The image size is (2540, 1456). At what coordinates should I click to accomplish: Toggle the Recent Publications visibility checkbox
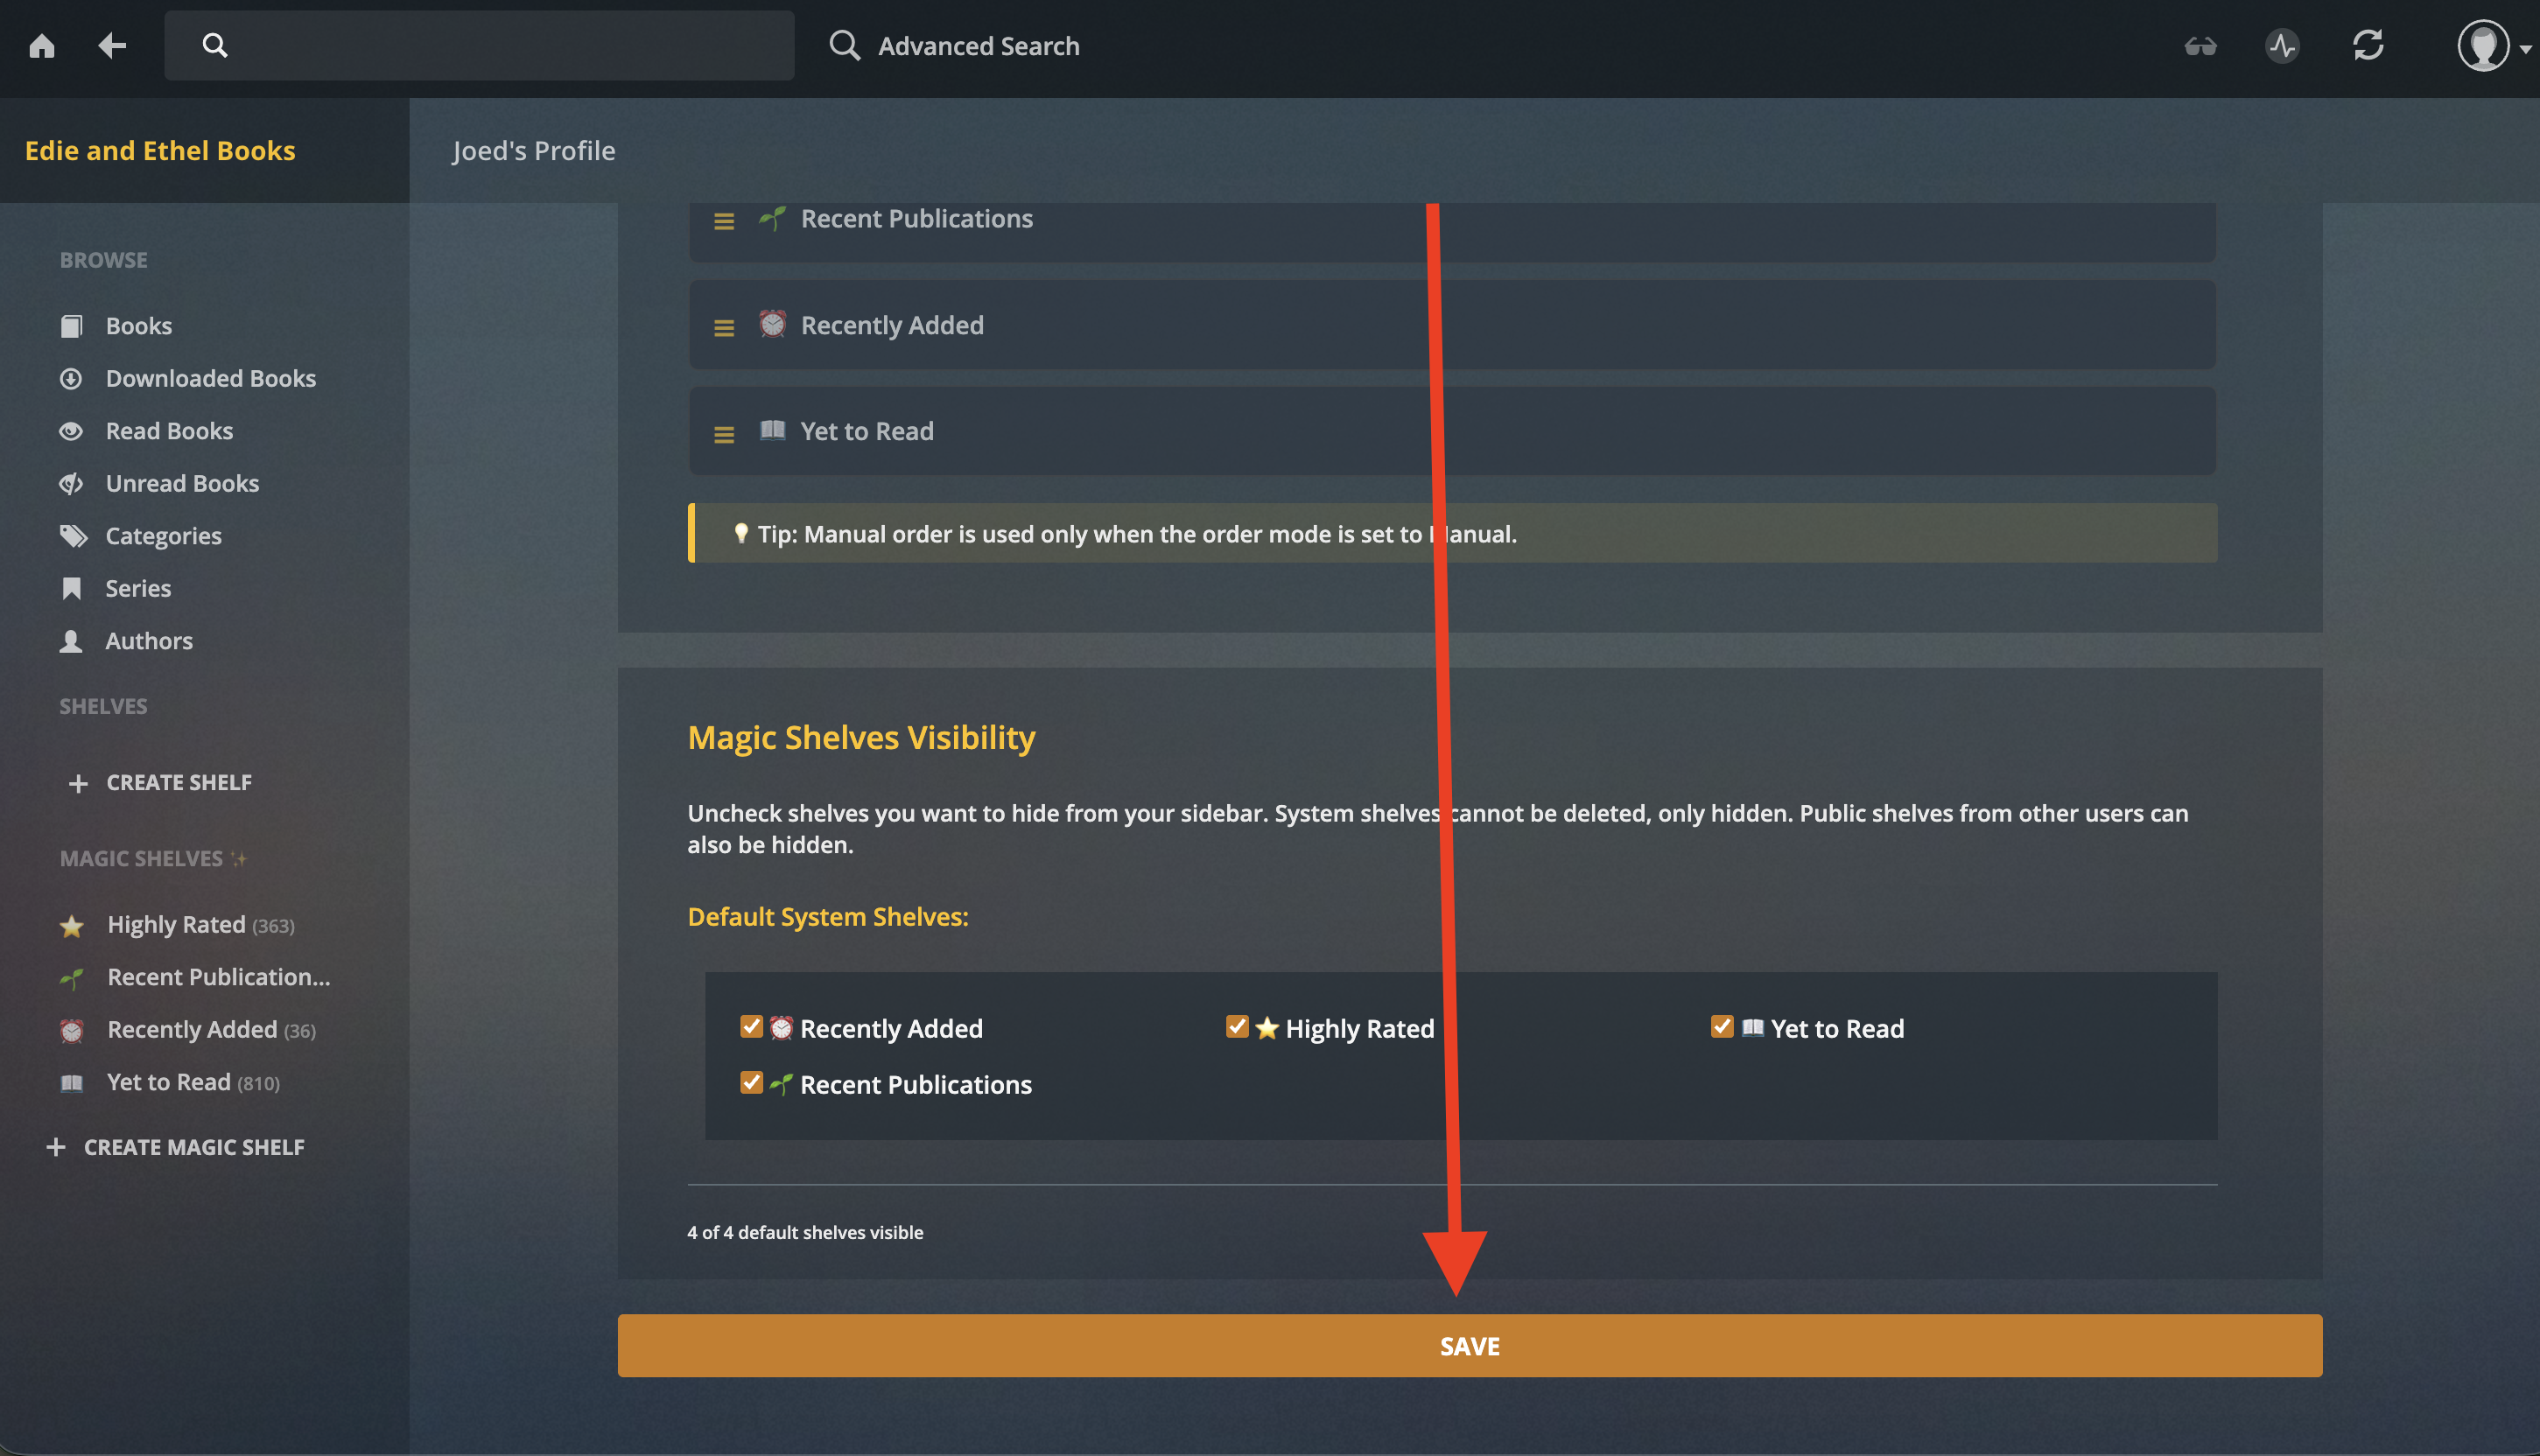click(x=751, y=1083)
